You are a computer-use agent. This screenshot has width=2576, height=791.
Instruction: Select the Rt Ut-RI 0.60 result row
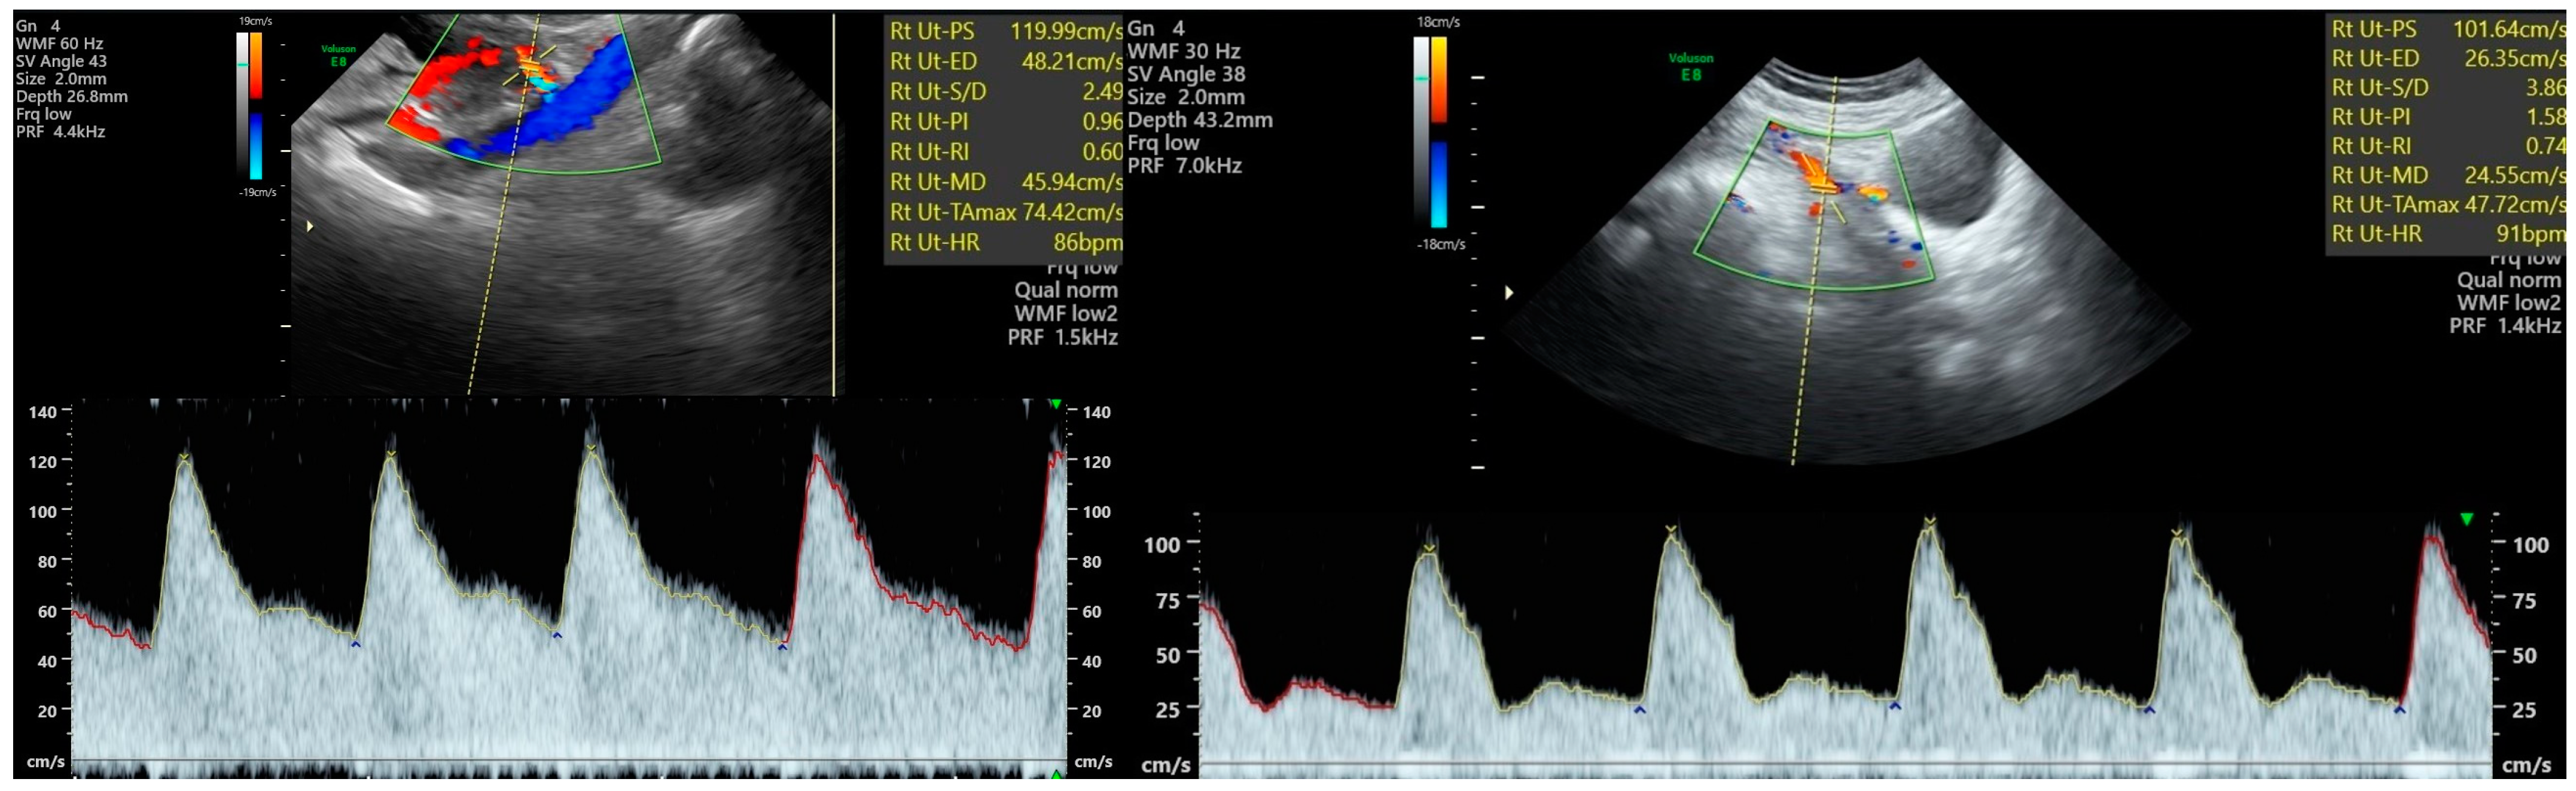click(1004, 152)
